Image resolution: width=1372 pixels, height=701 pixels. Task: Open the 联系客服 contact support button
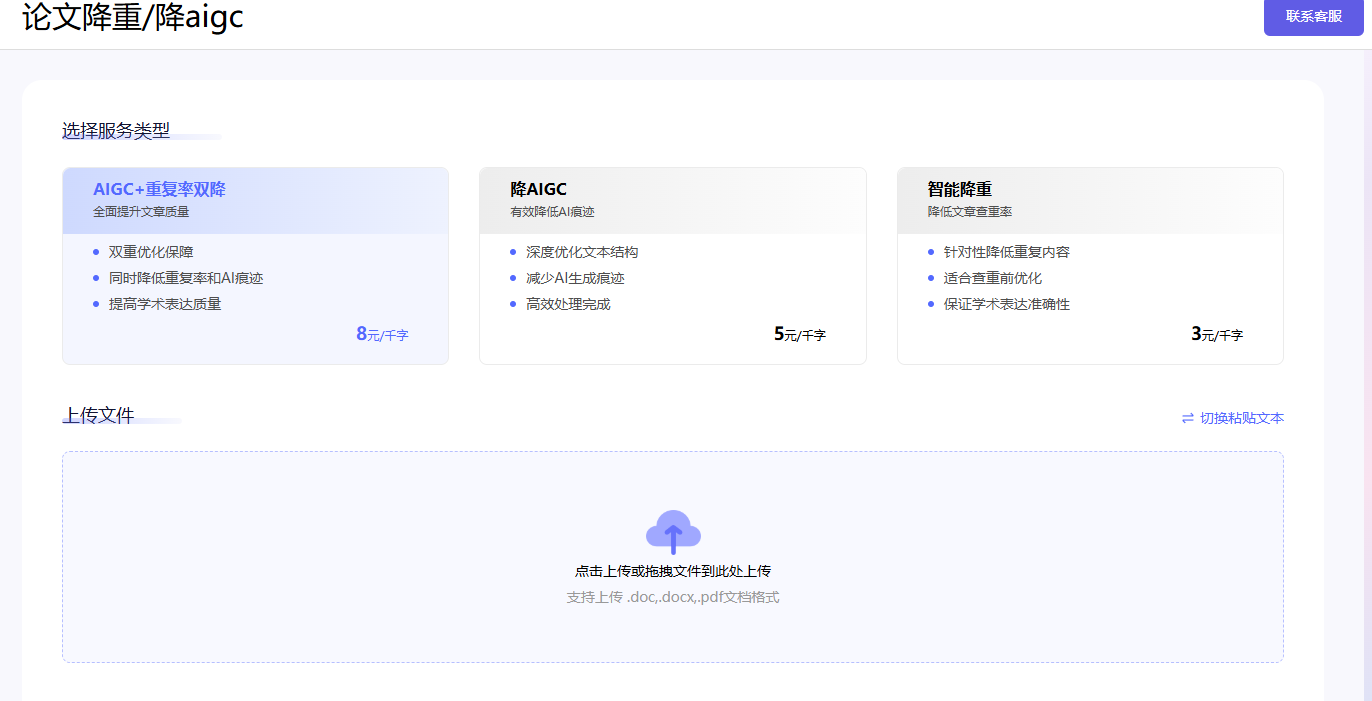coord(1313,18)
